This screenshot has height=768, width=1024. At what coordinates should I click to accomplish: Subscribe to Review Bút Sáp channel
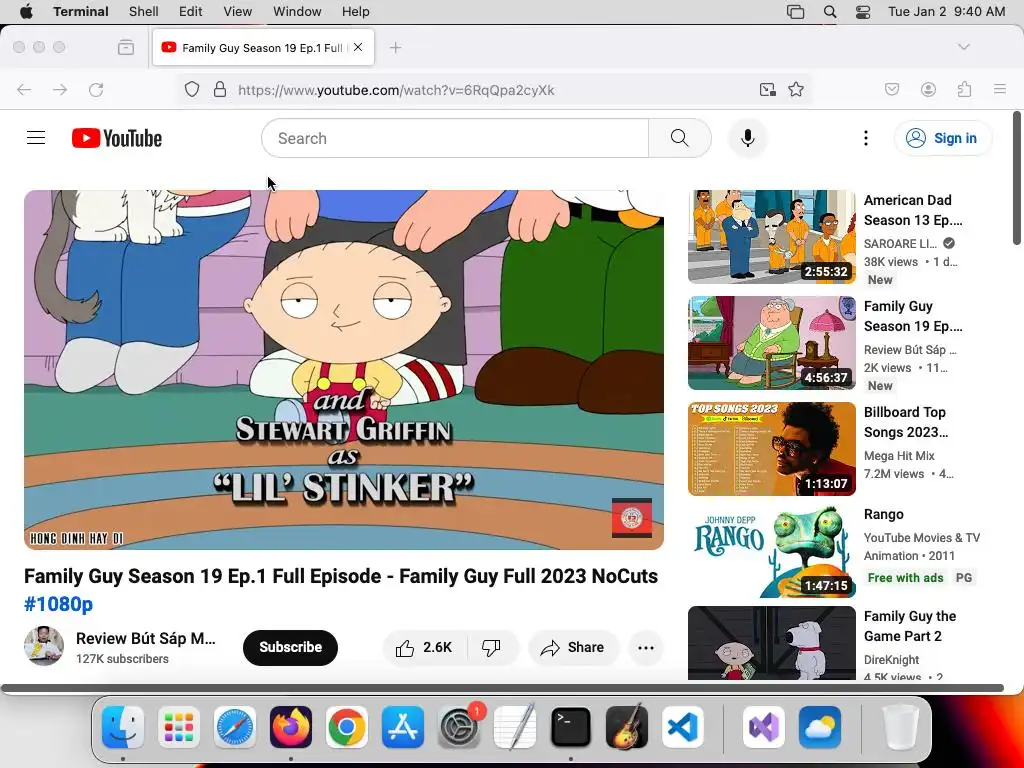pos(290,647)
